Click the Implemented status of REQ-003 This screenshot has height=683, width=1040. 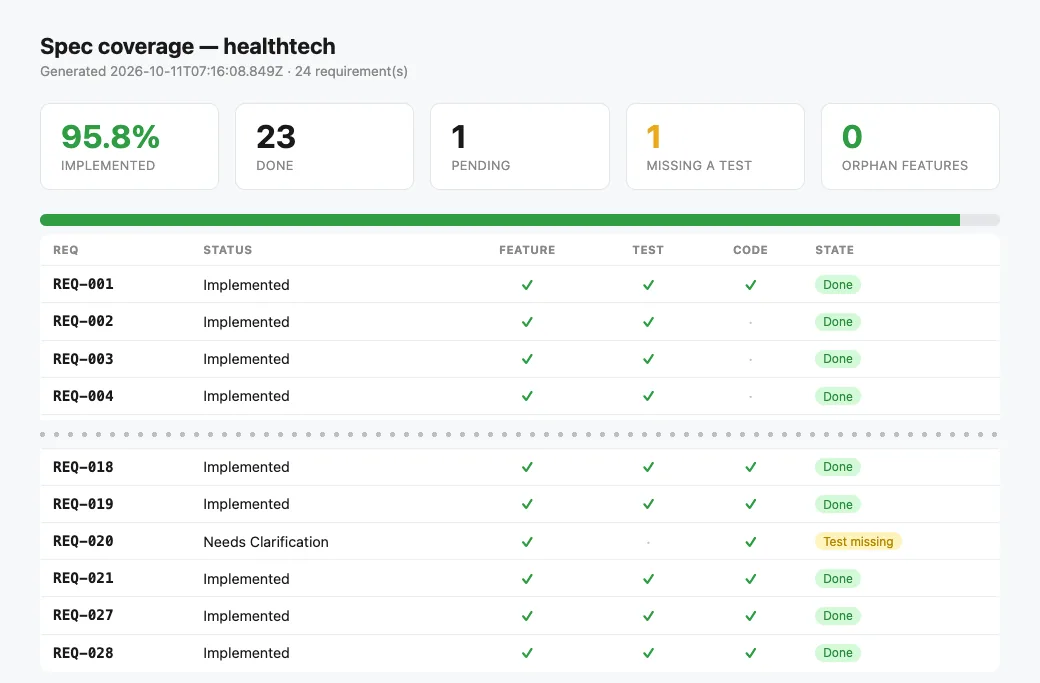[246, 359]
